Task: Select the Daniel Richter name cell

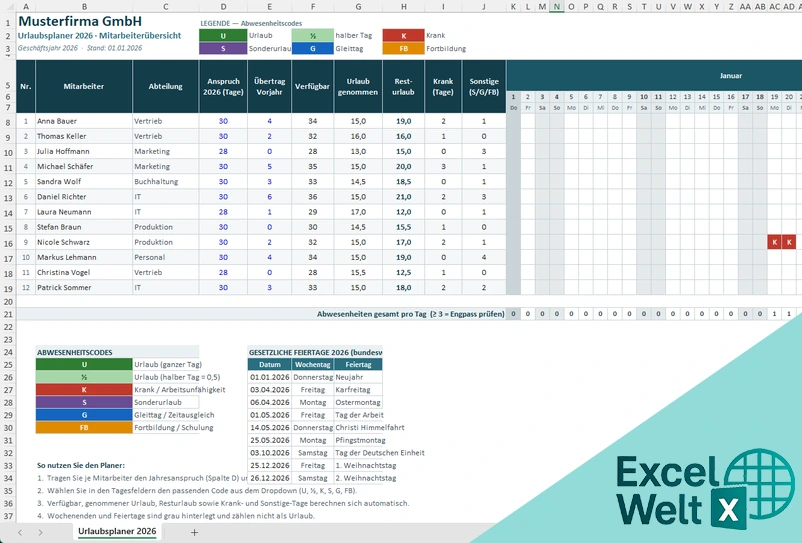Action: (84, 197)
